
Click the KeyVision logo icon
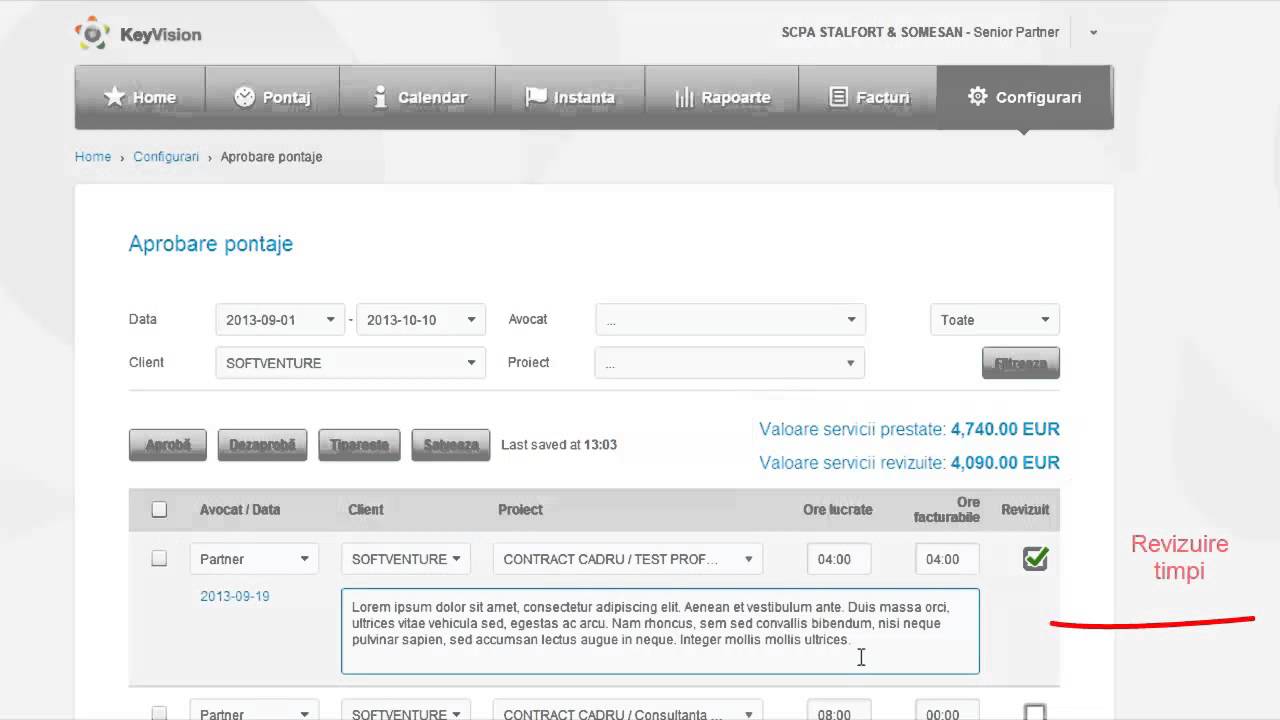coord(93,33)
